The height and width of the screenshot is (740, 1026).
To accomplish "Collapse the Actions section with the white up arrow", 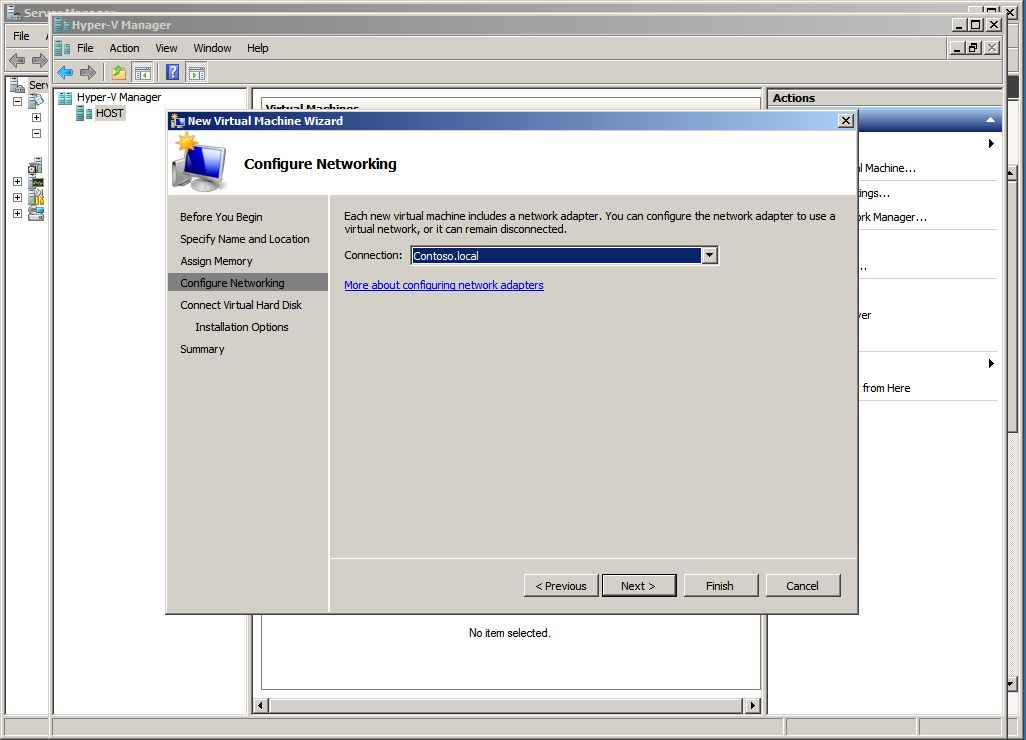I will [990, 120].
